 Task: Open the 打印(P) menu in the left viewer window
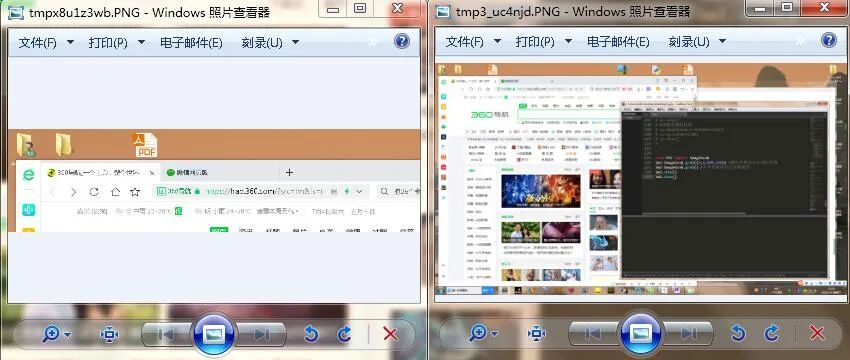click(108, 43)
